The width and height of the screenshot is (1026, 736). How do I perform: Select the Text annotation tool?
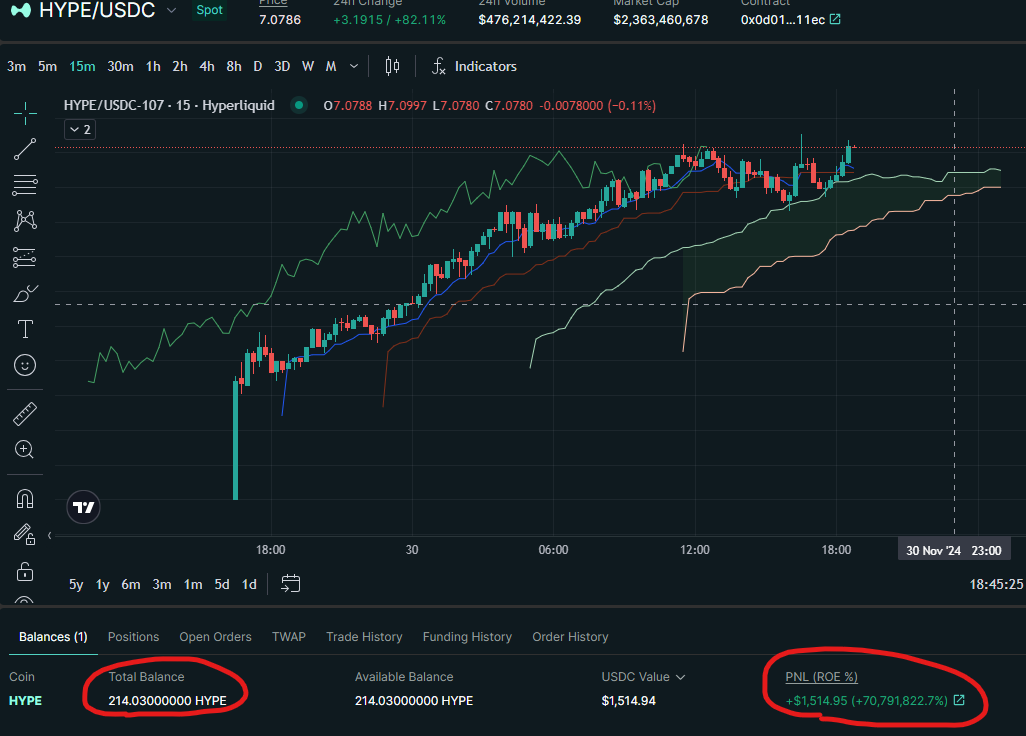25,329
